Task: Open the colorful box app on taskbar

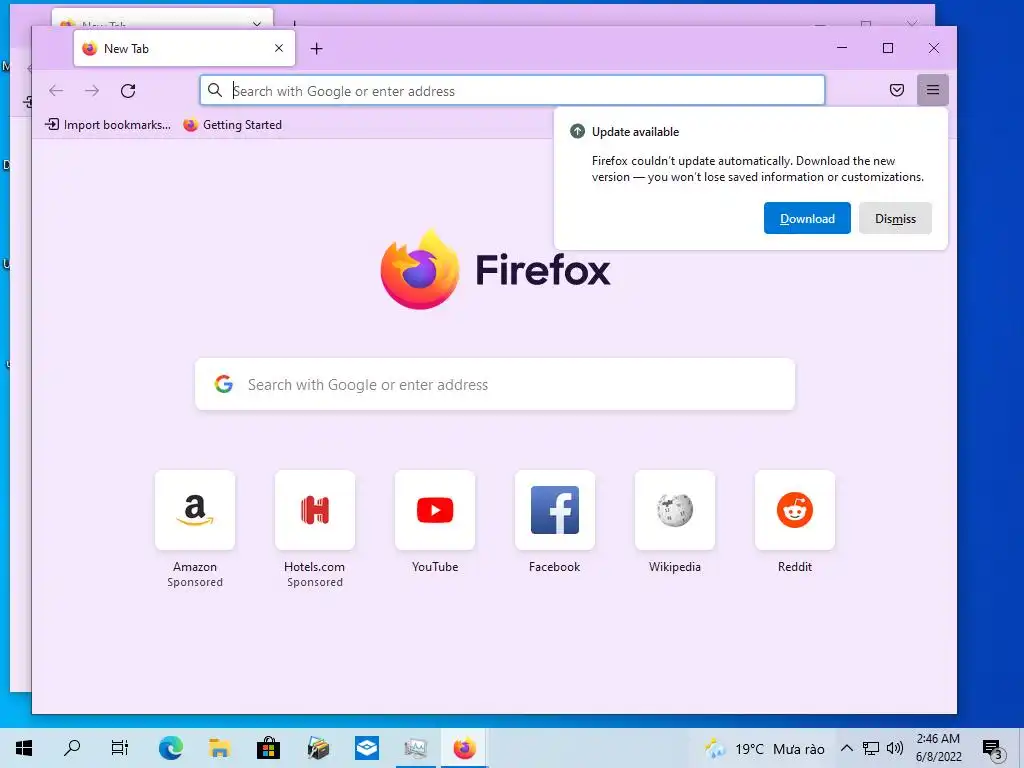Action: (318, 748)
